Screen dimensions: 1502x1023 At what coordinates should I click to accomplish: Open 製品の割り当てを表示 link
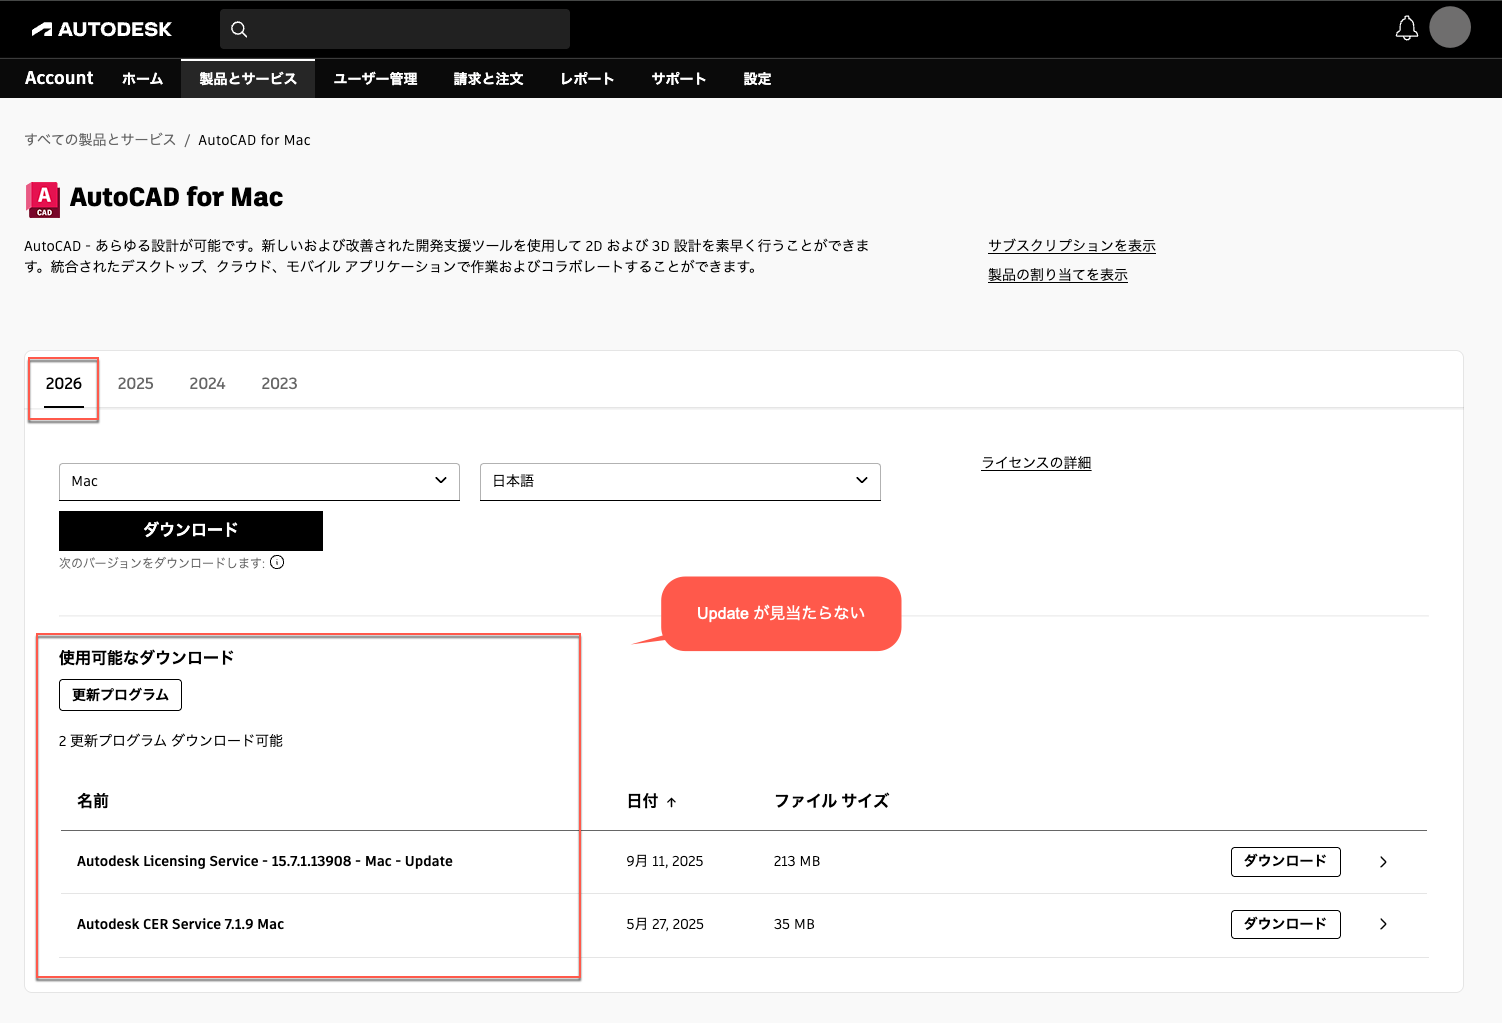[x=1058, y=275]
